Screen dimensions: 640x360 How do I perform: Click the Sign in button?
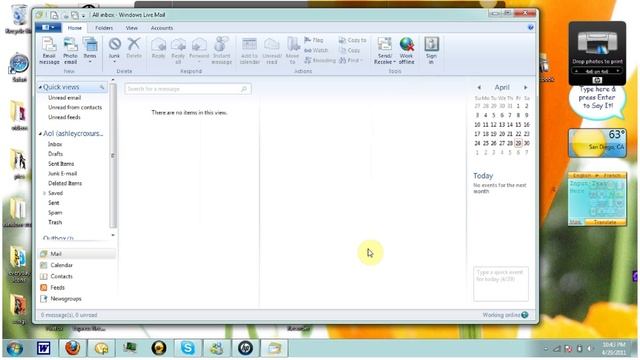(431, 51)
